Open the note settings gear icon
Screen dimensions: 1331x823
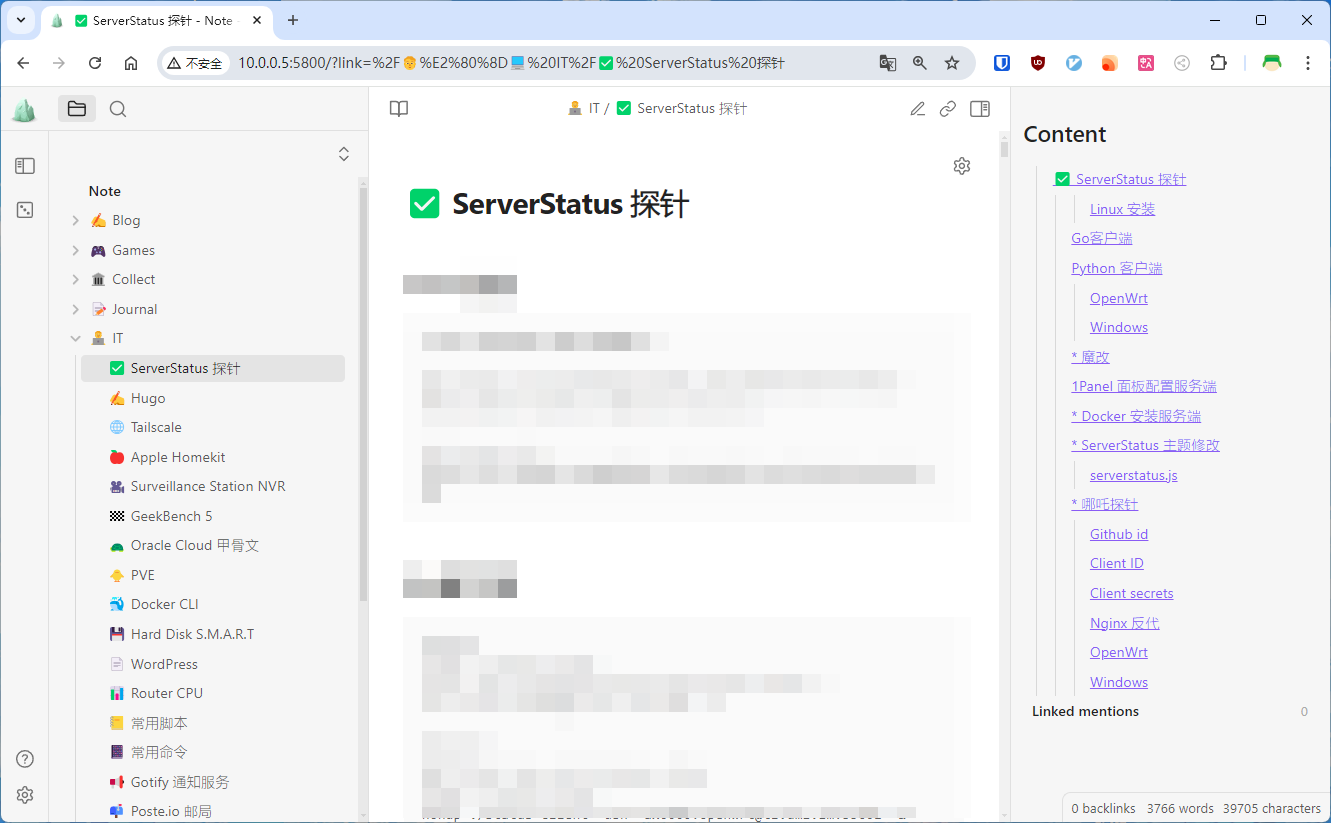pos(962,166)
